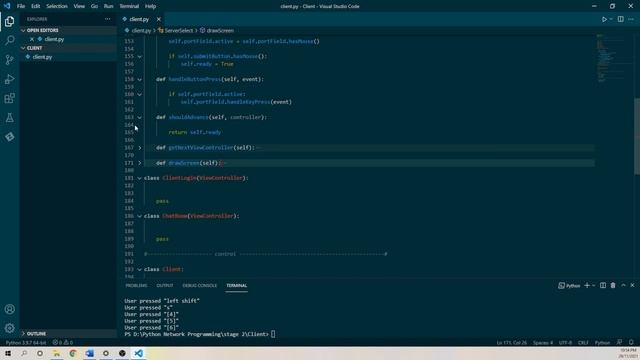
Task: Open notifications bell in status bar
Action: 631,342
